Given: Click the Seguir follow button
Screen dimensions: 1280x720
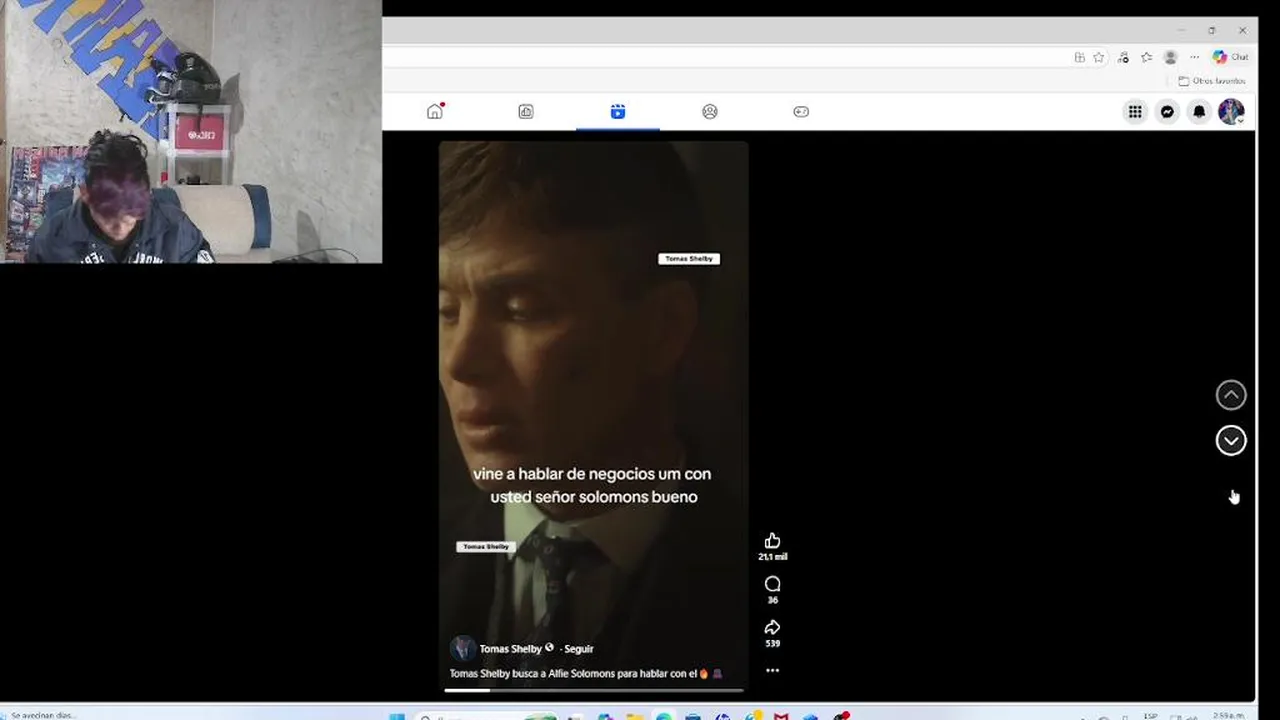Looking at the screenshot, I should [x=579, y=649].
